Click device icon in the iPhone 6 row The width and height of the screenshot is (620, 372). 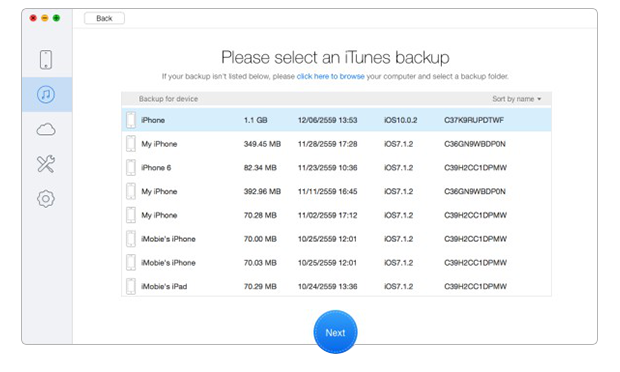[x=131, y=167]
